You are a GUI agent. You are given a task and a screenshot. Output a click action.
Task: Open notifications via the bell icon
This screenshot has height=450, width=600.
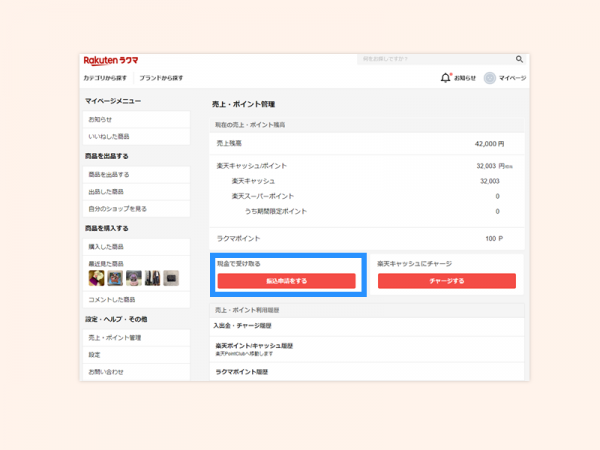tap(445, 78)
